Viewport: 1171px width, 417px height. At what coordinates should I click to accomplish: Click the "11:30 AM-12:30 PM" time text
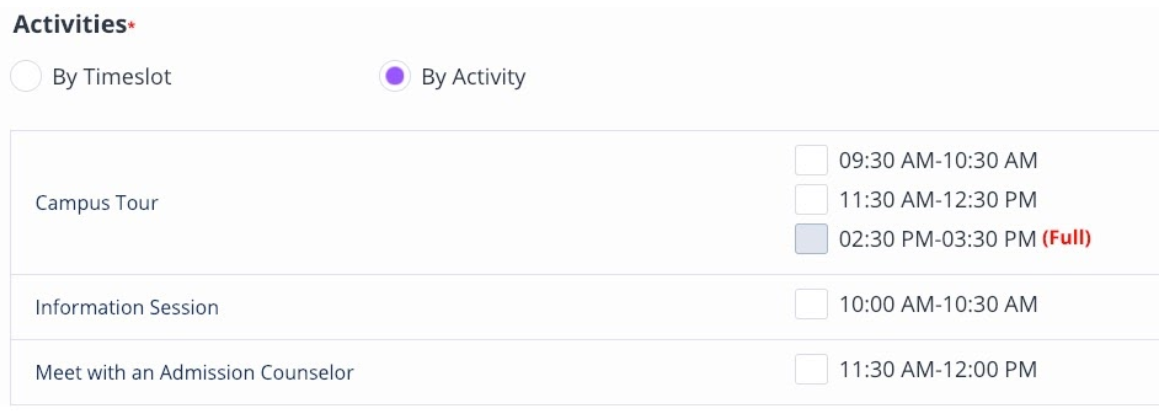point(938,200)
